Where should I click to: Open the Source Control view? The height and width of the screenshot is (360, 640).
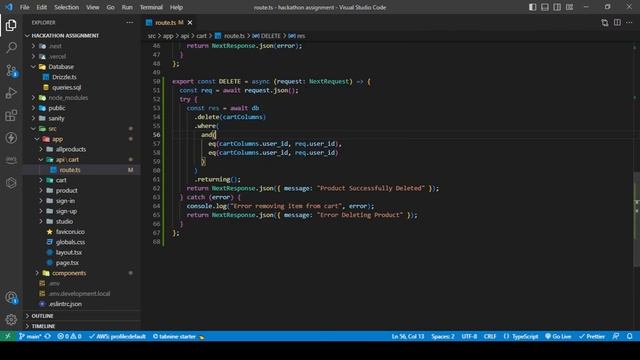pos(11,71)
